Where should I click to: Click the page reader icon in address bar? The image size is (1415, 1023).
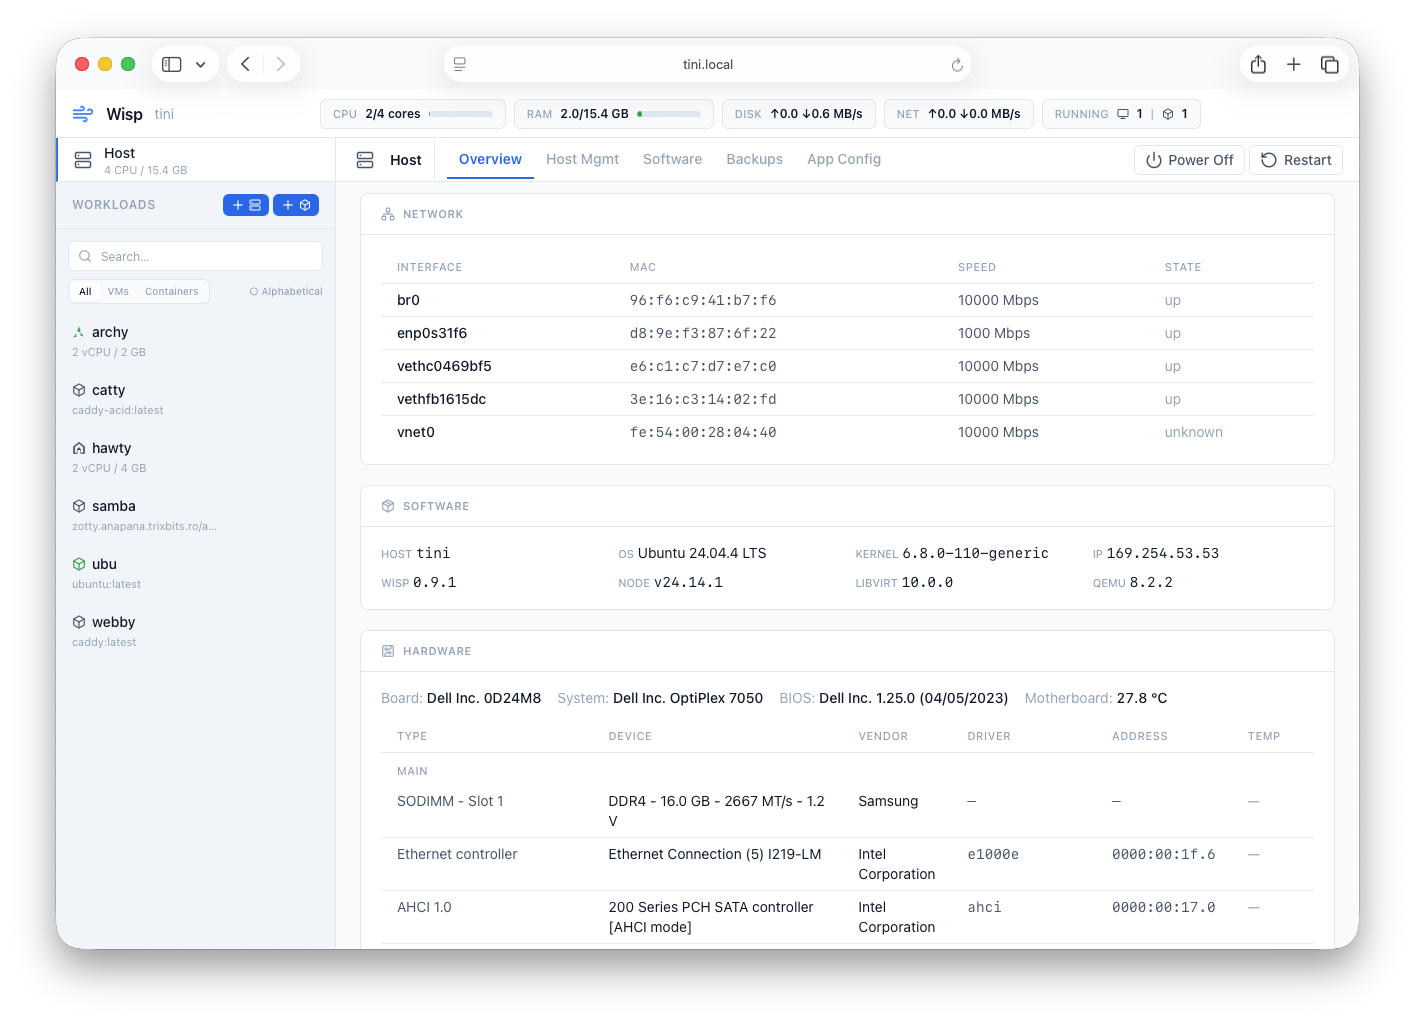pyautogui.click(x=460, y=64)
